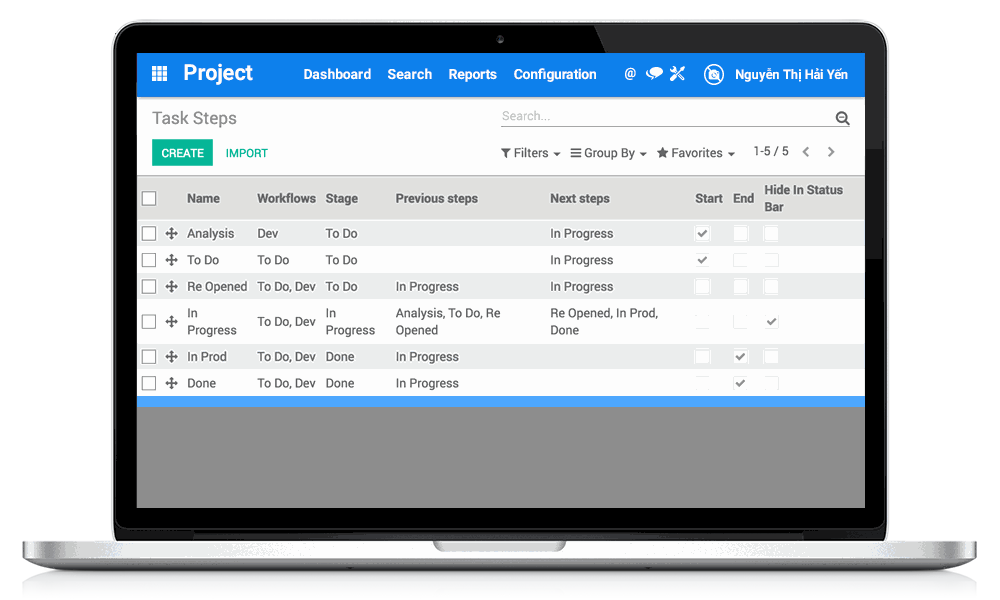Click the tools (screwdriver and wrench) icon

[677, 74]
